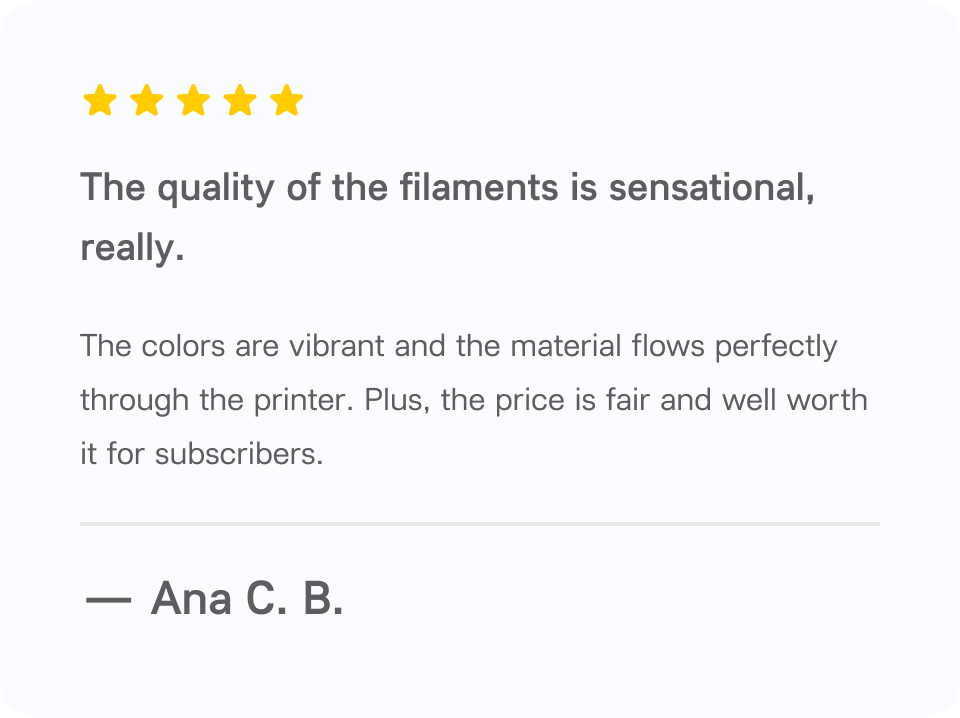Select the word 'price' in the review paragraph
Image resolution: width=960 pixels, height=718 pixels.
click(530, 402)
